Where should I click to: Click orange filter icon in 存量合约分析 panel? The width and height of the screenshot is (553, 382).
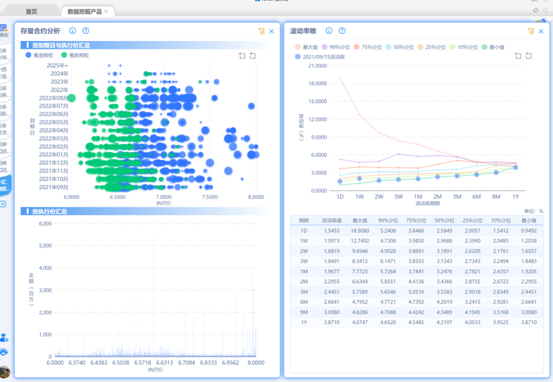[x=261, y=31]
